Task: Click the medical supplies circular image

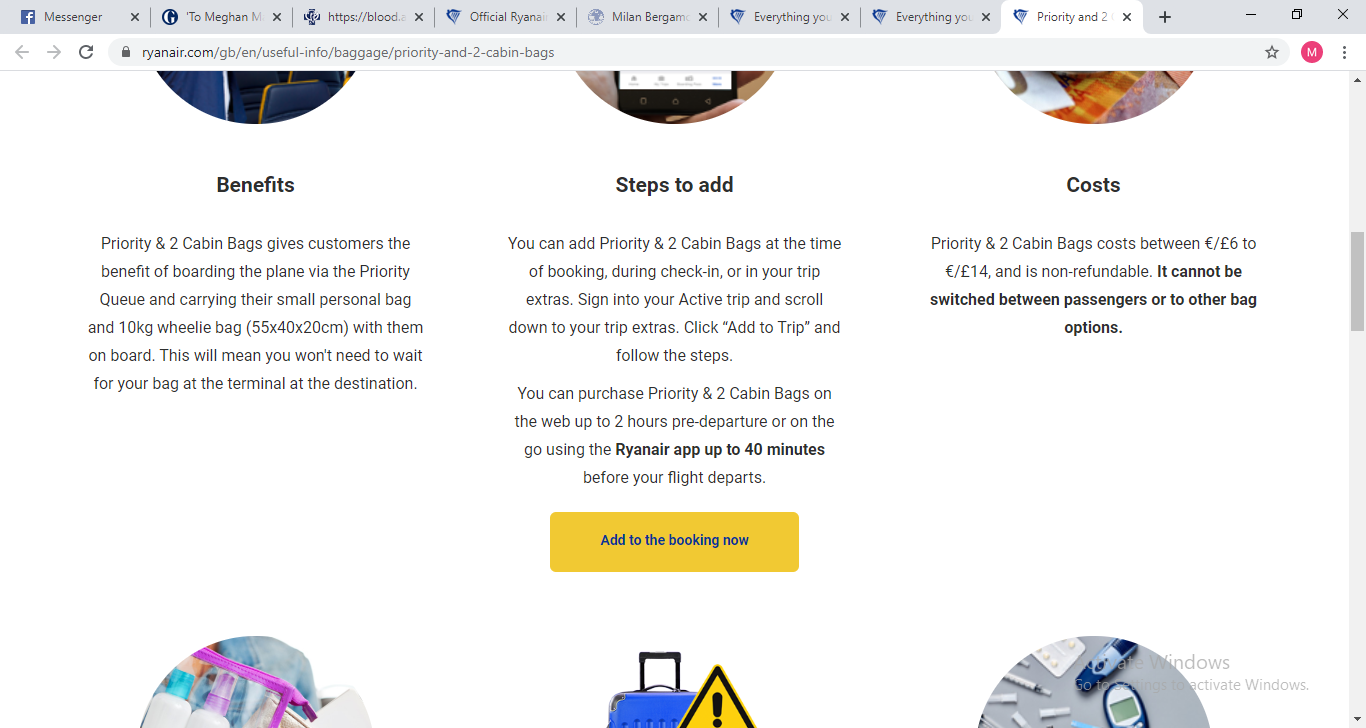Action: pos(1093,682)
